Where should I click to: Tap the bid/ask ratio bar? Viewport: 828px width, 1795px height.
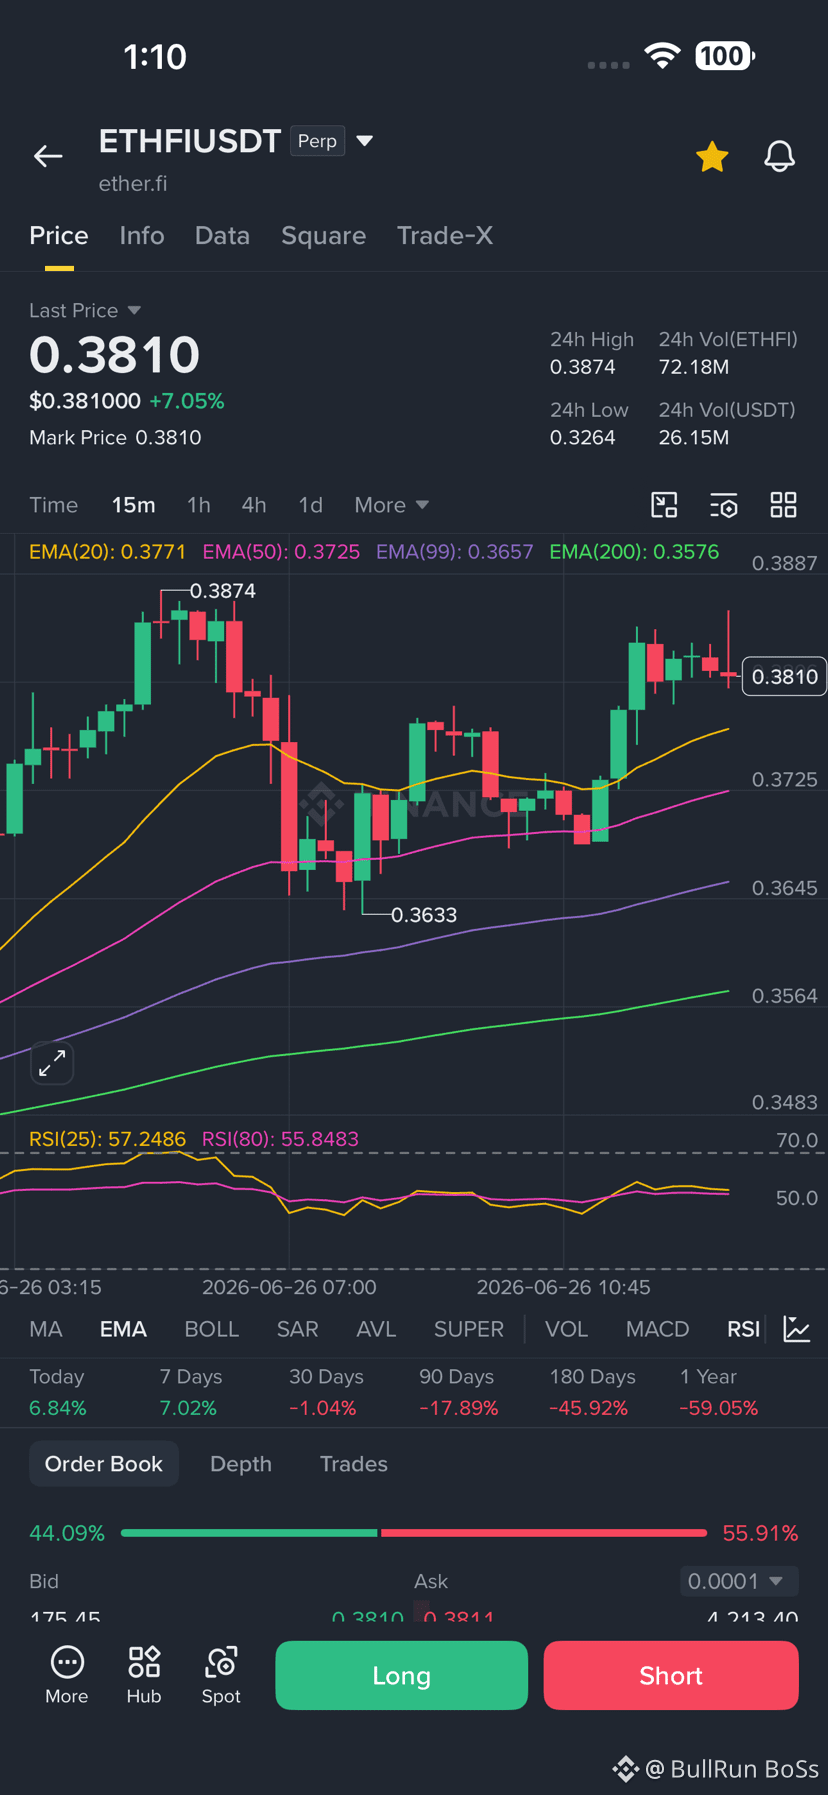414,1532
